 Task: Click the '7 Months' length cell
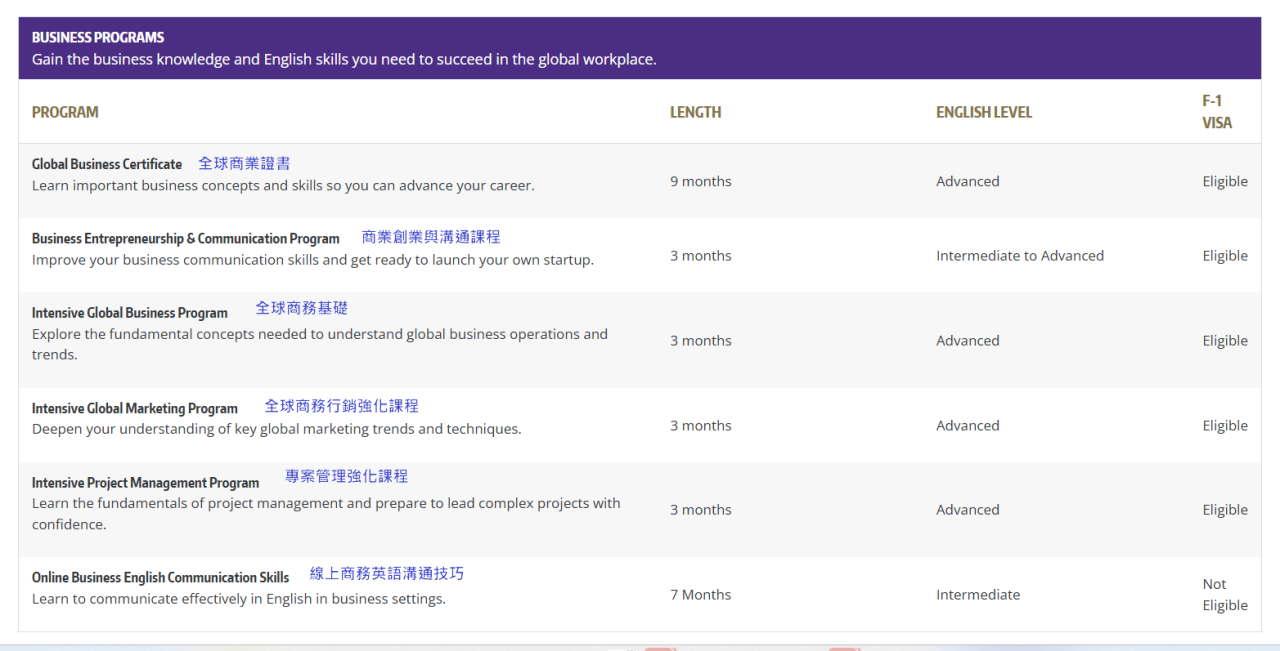coord(700,595)
